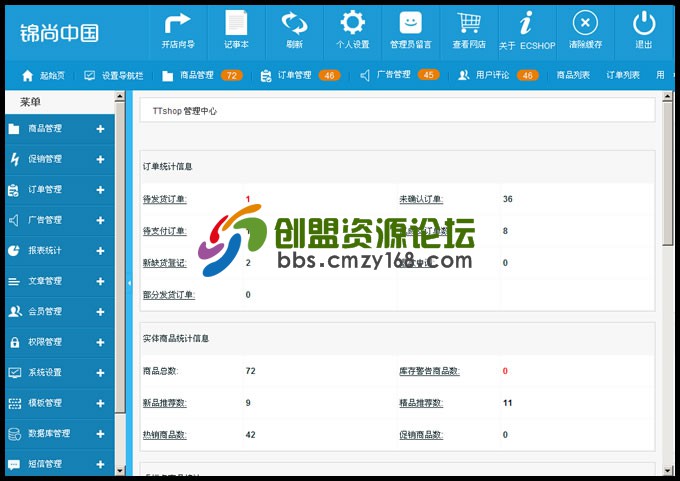
Task: Click the sidebar 文章管理 lines icon
Action: pos(14,281)
